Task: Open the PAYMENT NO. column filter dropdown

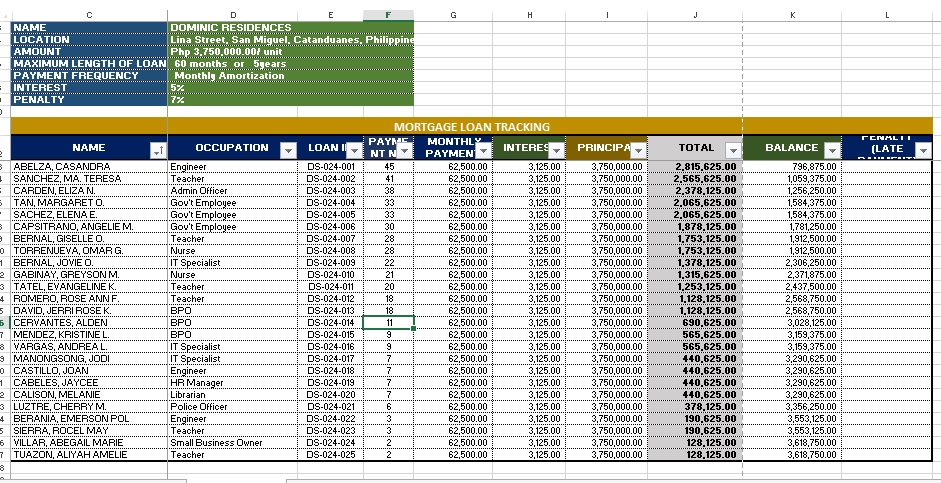Action: [405, 151]
